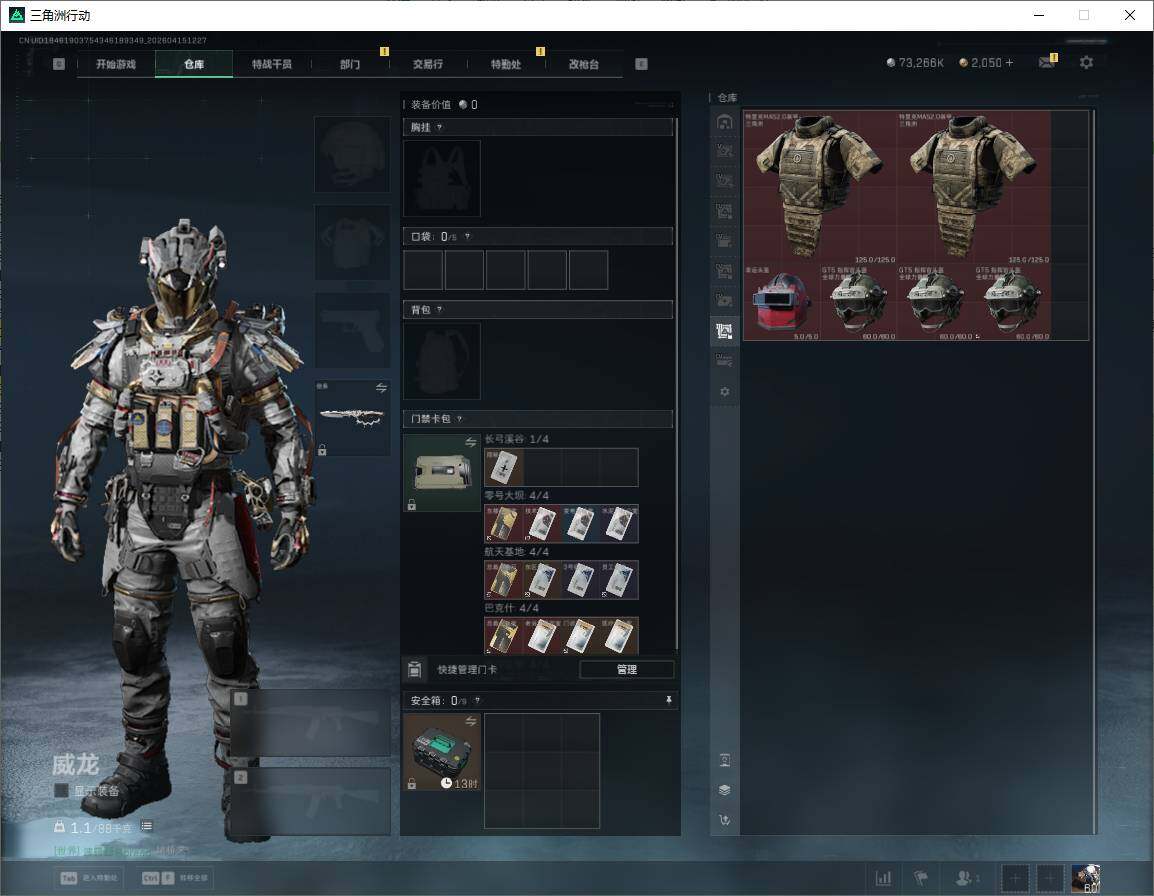Select the equipped knife melee slot
Viewport: 1154px width, 896px height.
[x=353, y=418]
